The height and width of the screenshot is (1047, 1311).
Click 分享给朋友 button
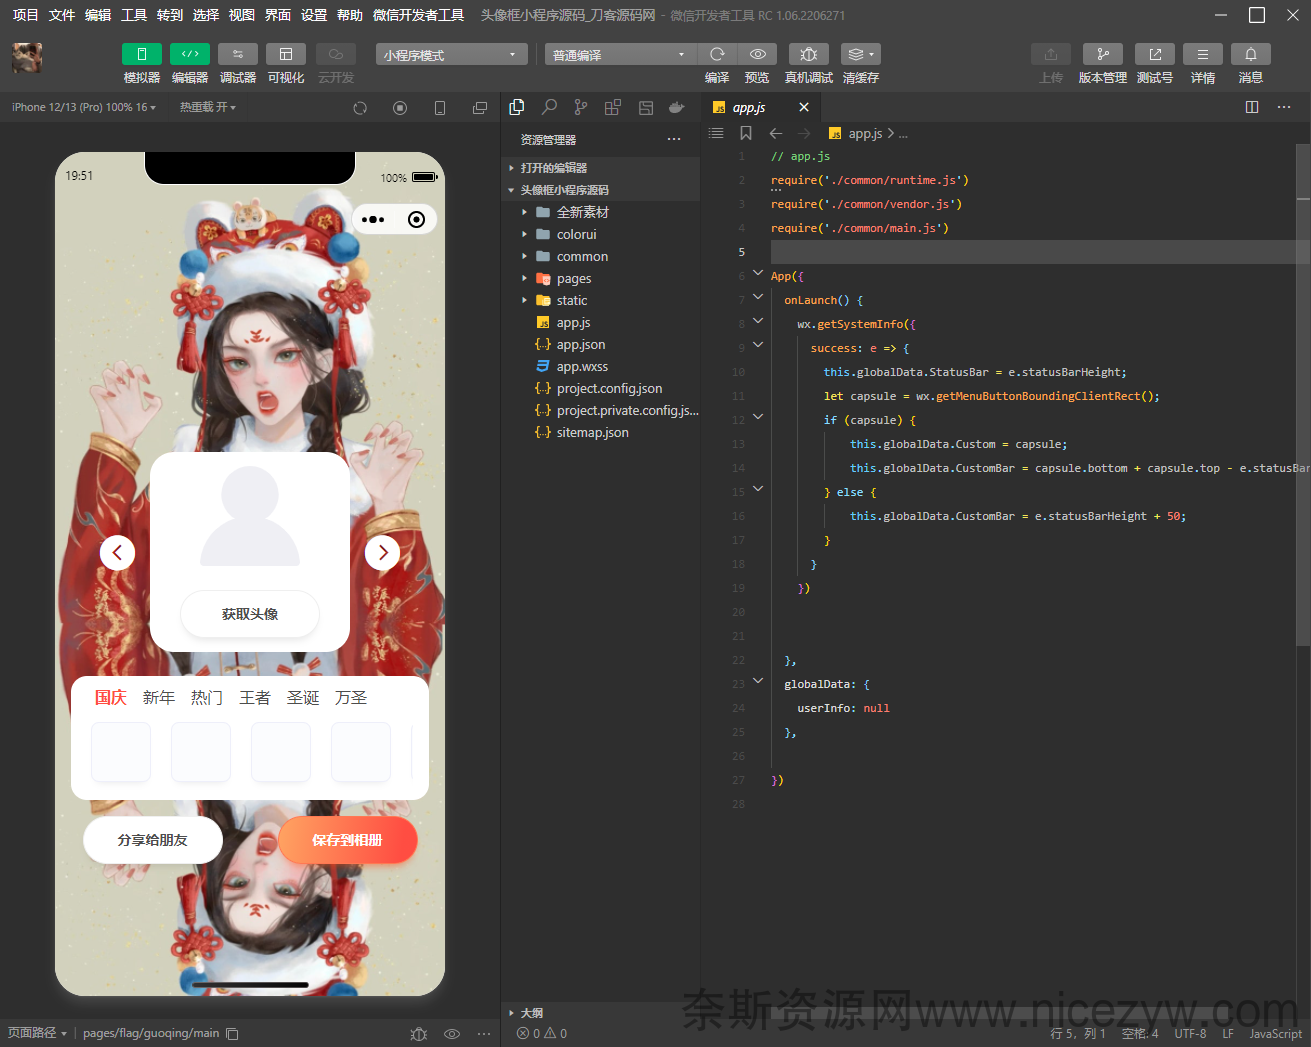[153, 840]
